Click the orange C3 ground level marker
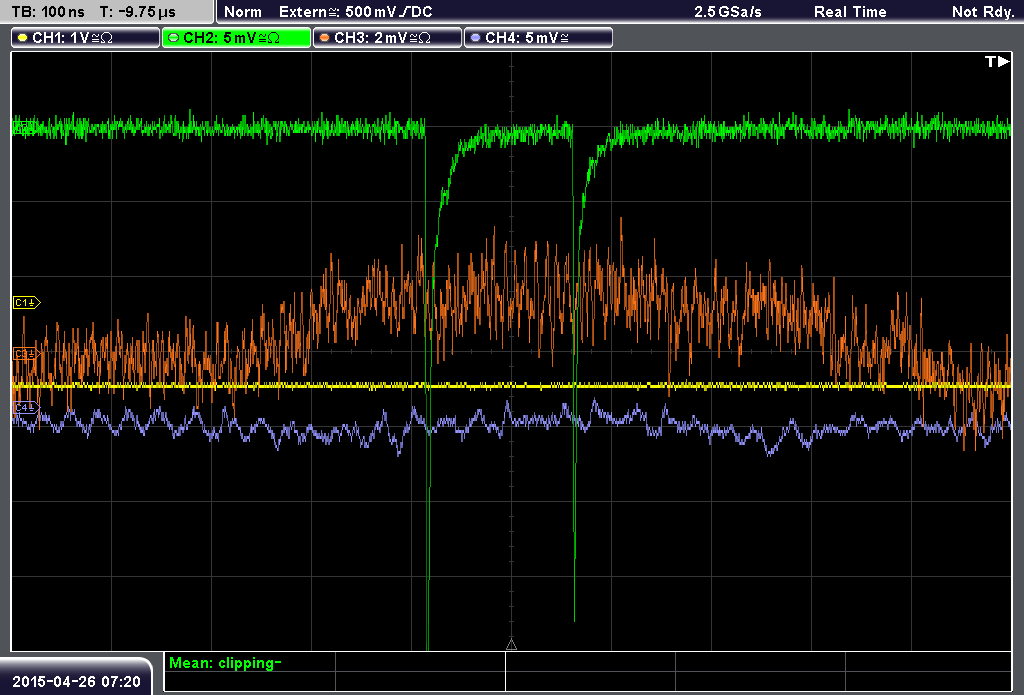 [27, 353]
